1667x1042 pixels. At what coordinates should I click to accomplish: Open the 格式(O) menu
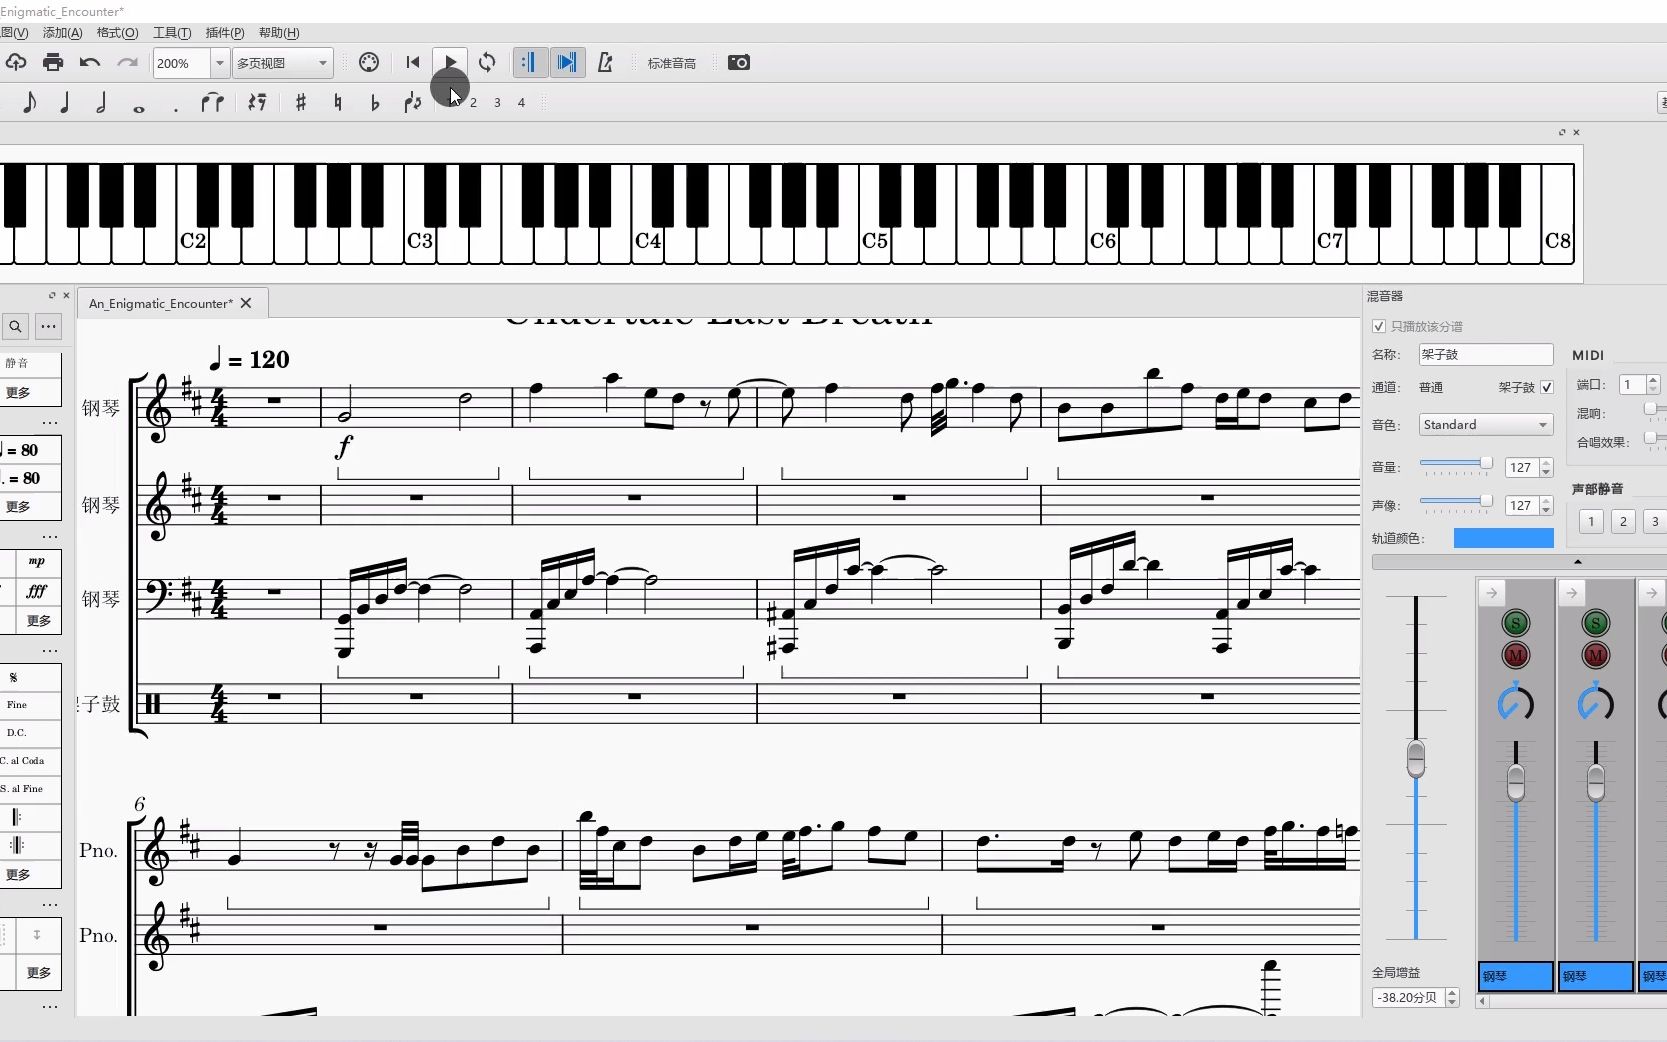[117, 33]
